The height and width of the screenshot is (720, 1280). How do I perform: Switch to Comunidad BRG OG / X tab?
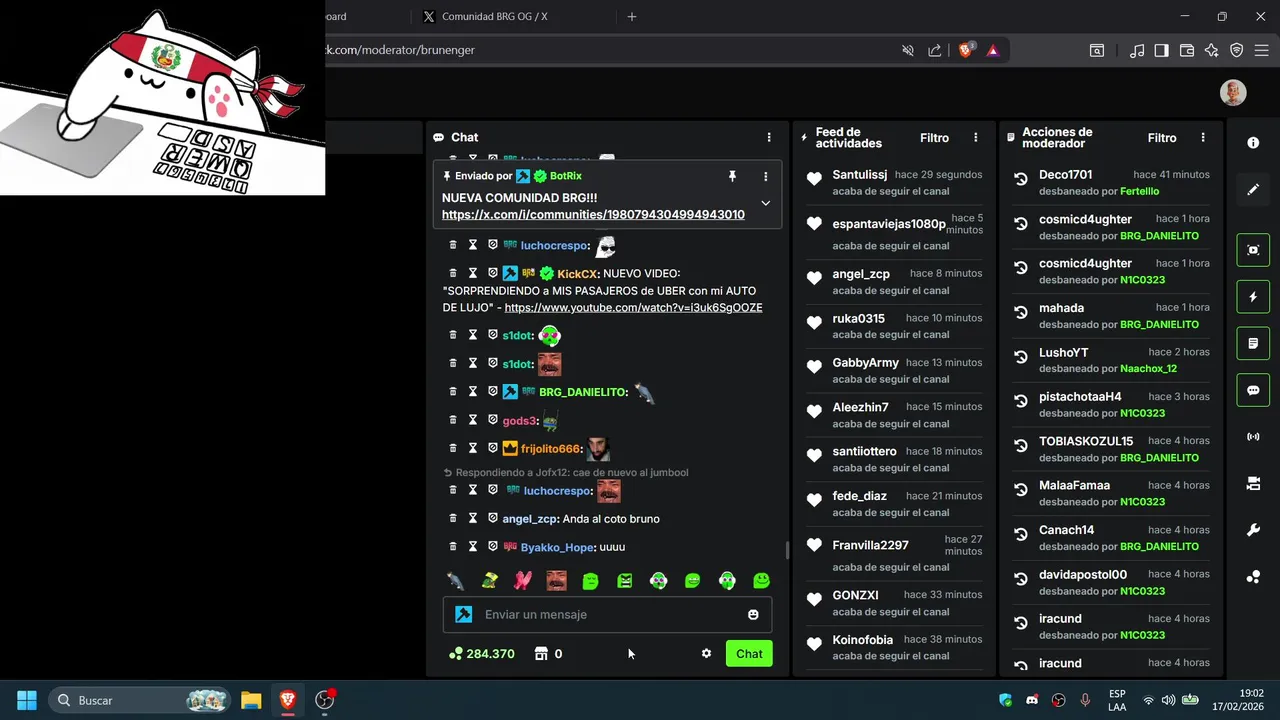point(495,16)
